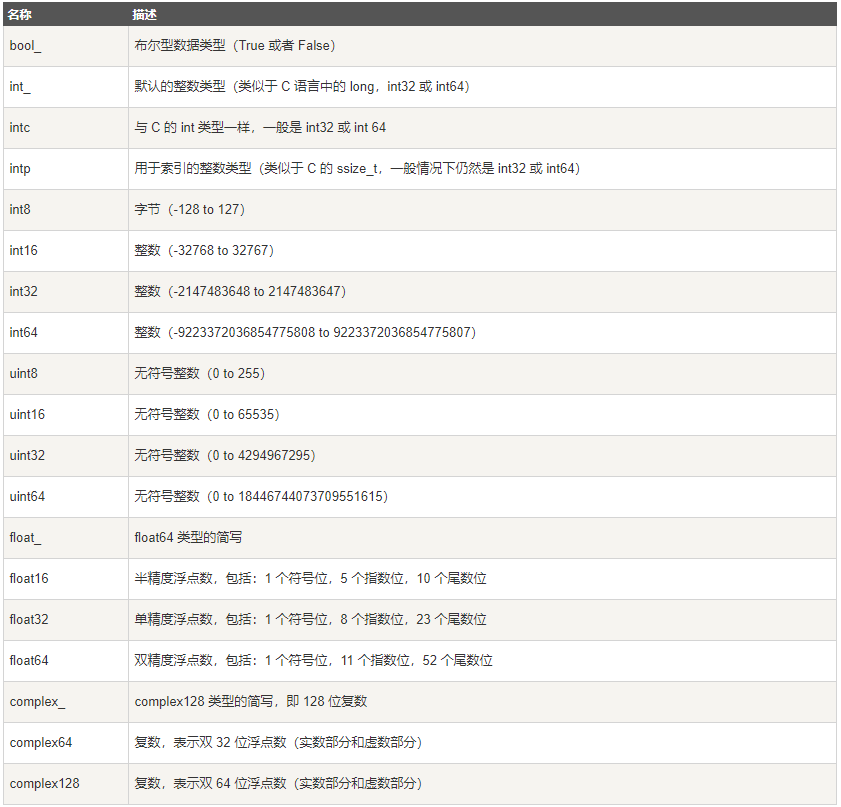Select the float32 name cell
The height and width of the screenshot is (807, 841).
click(65, 620)
